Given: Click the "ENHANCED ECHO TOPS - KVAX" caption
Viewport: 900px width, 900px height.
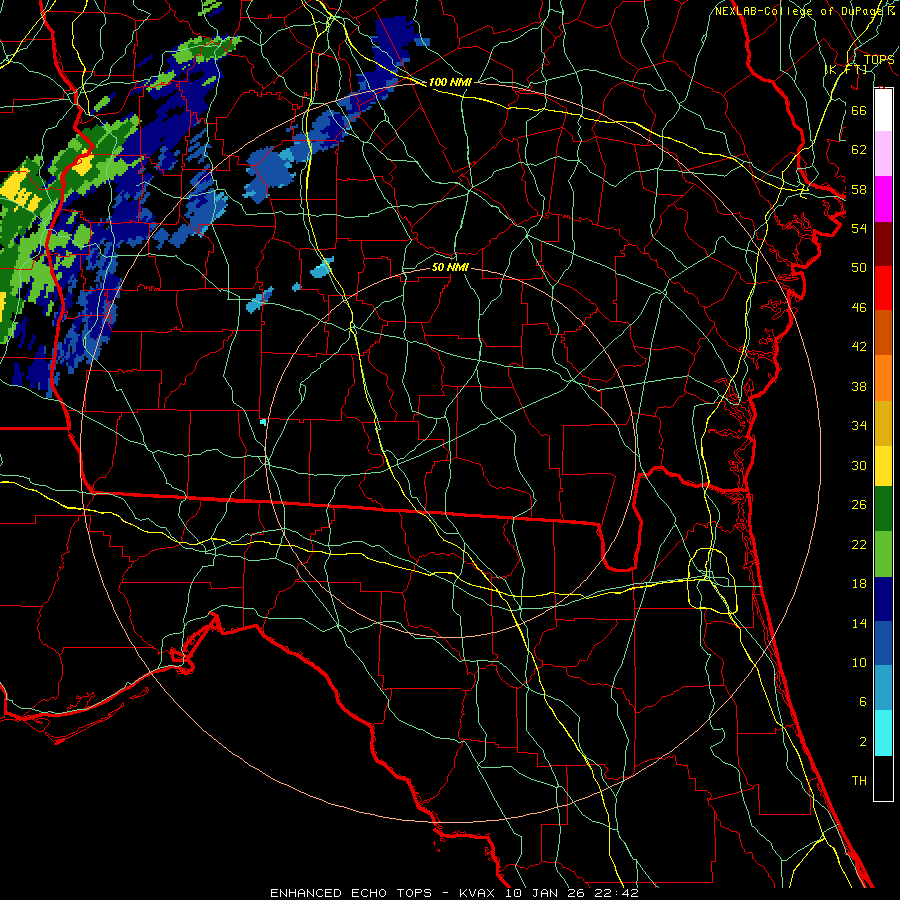Looking at the screenshot, I should point(384,893).
